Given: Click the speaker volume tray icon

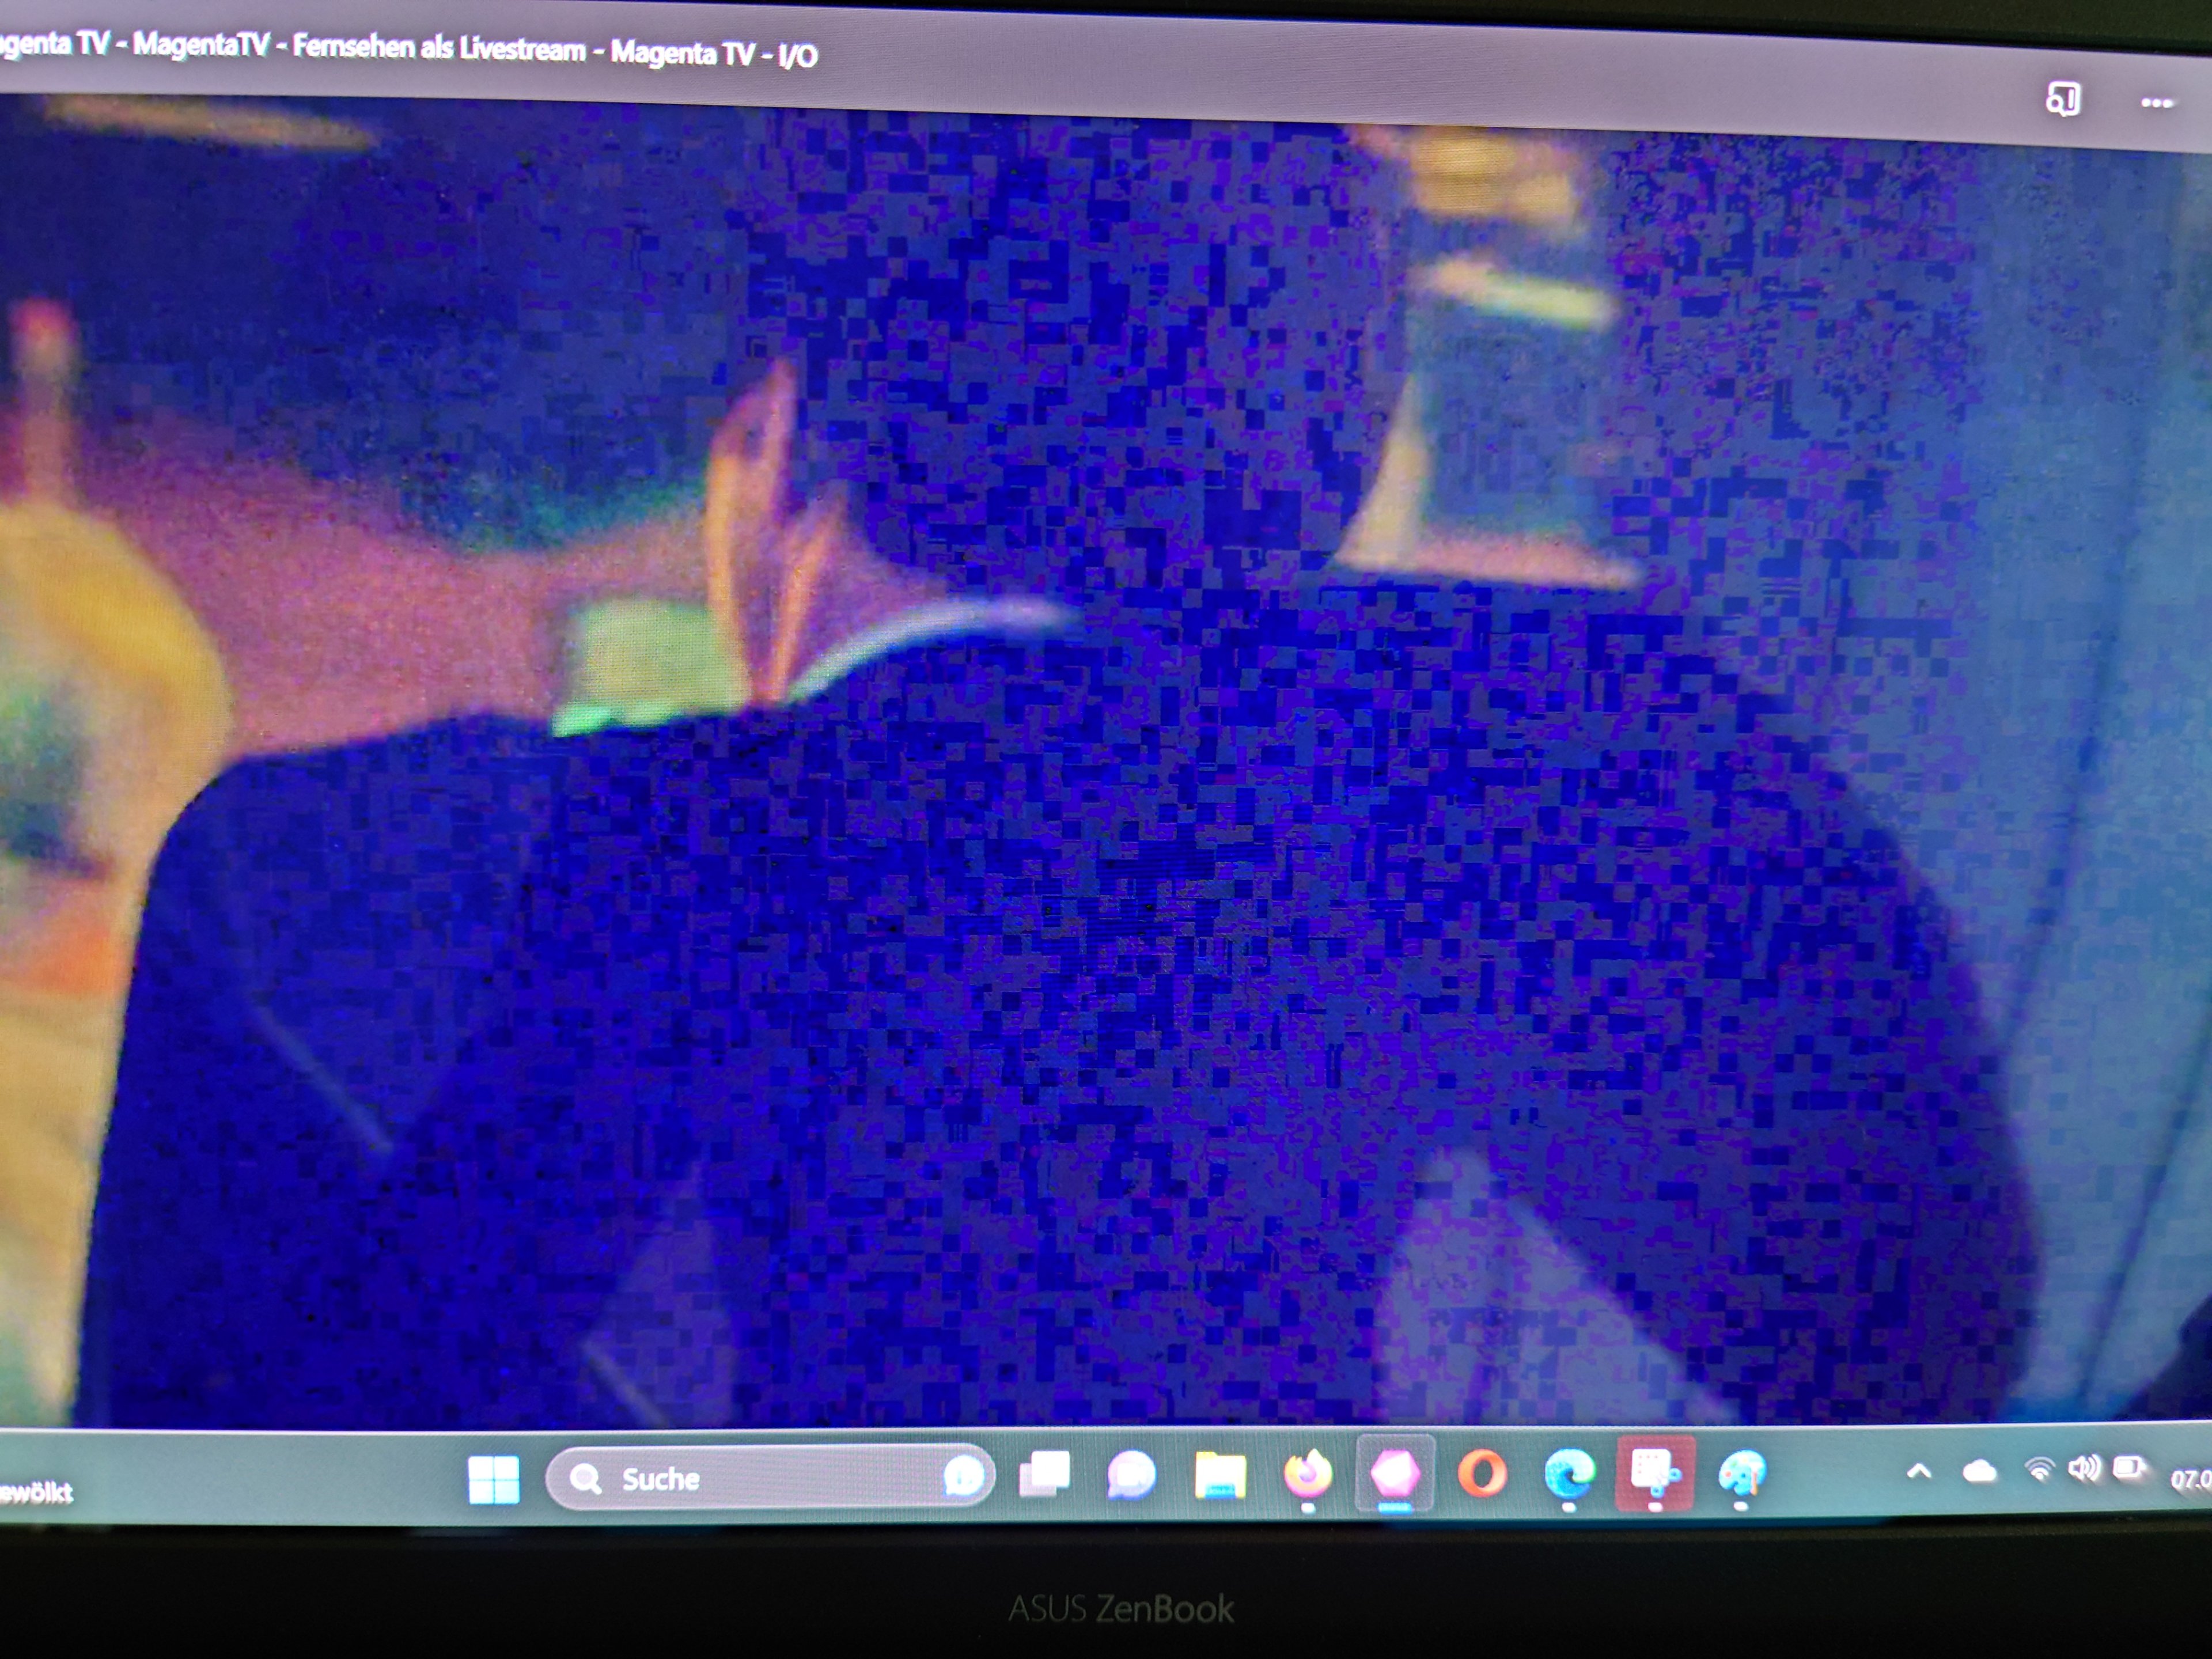Looking at the screenshot, I should (2084, 1468).
